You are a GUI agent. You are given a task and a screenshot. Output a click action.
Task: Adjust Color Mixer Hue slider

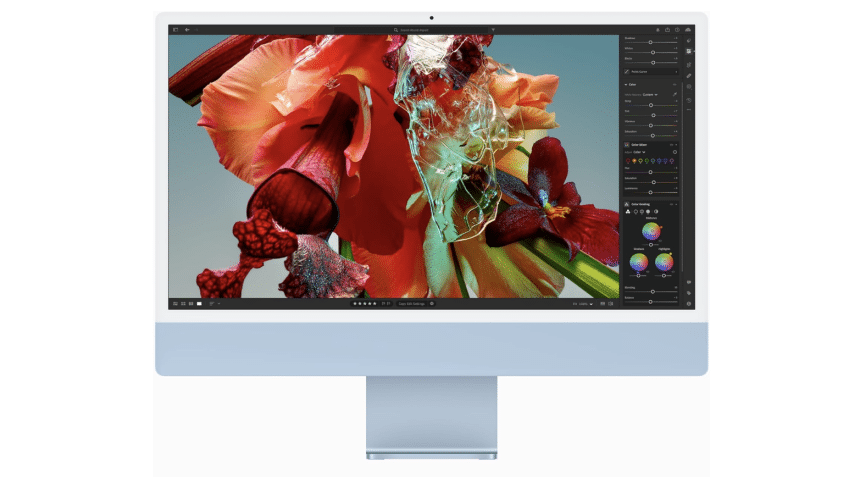pos(650,172)
